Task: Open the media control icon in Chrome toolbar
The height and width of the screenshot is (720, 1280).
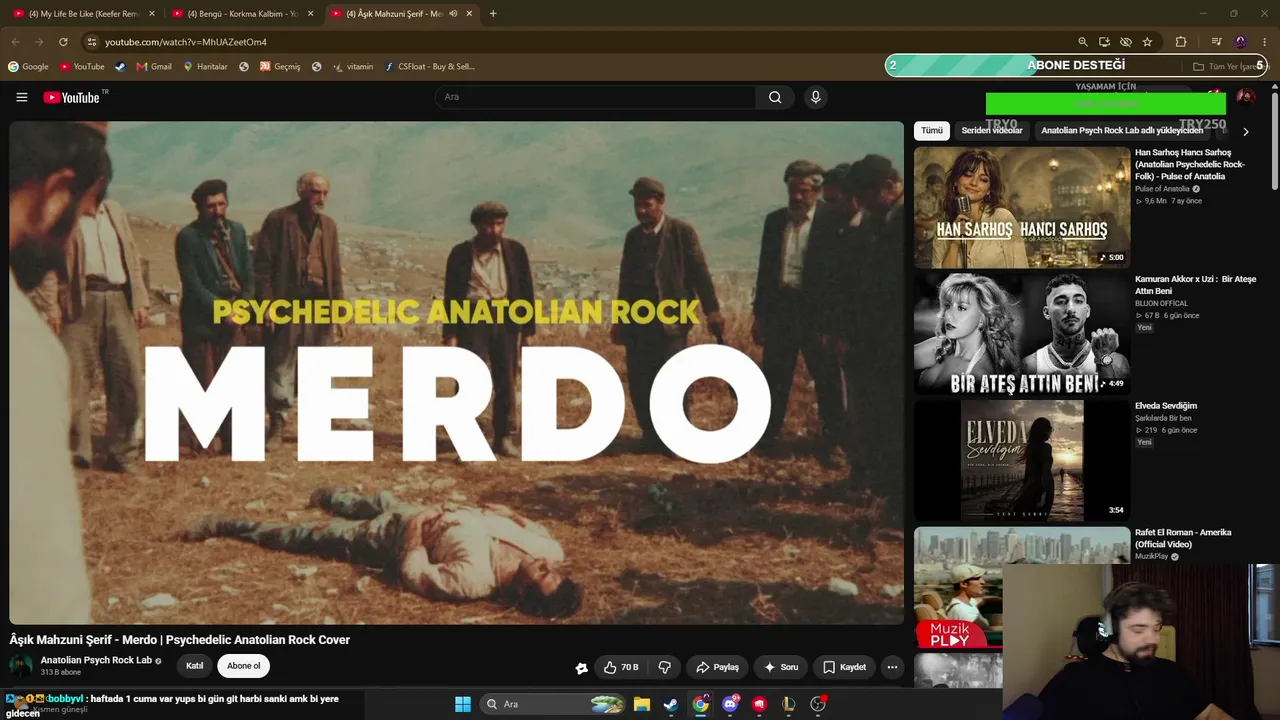Action: tap(1217, 42)
